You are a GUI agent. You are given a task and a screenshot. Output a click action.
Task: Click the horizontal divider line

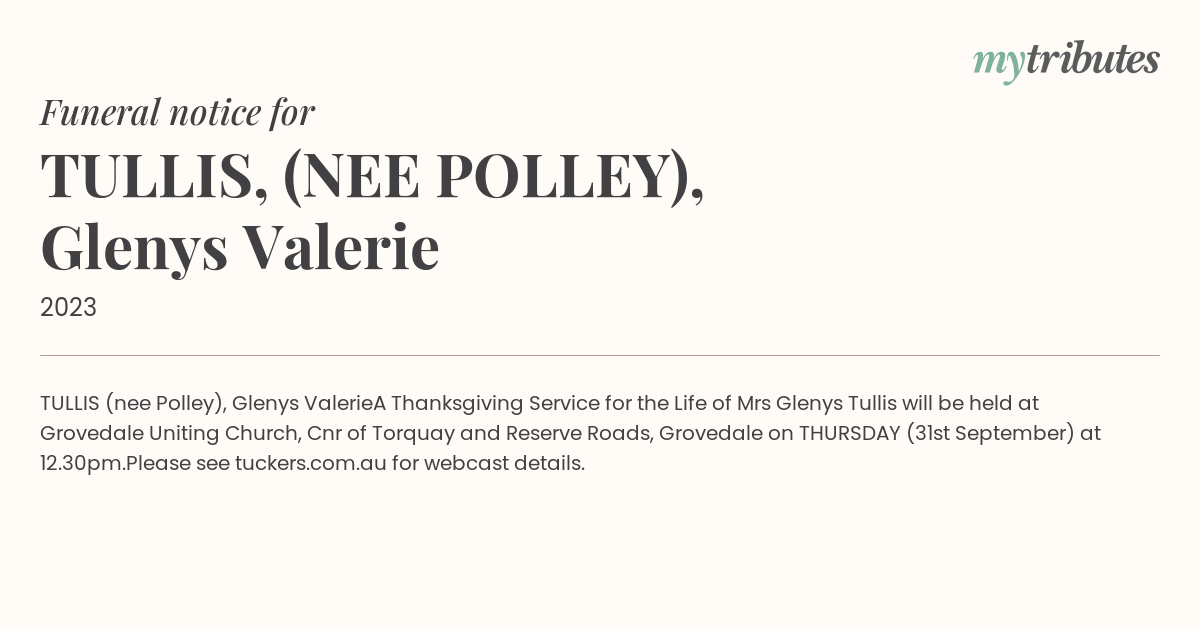[600, 355]
